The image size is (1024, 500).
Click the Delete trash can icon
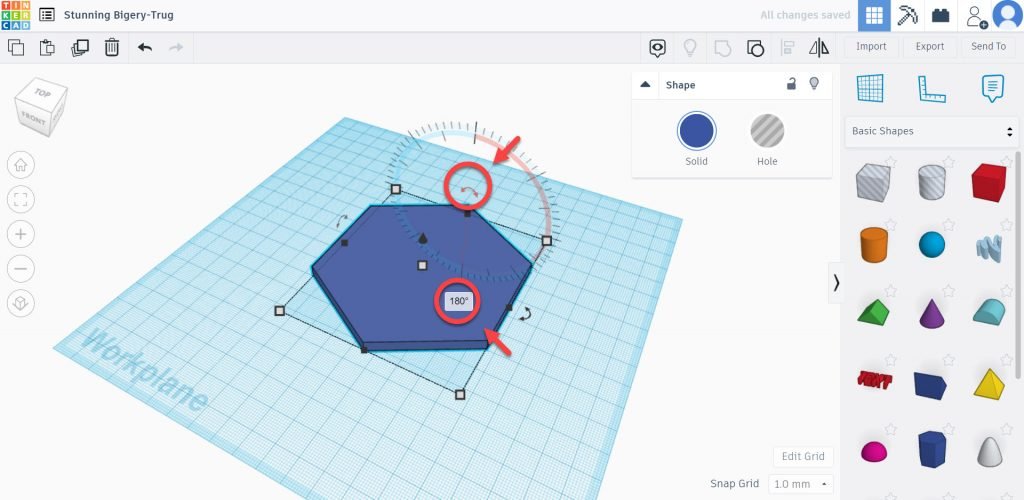click(x=112, y=47)
